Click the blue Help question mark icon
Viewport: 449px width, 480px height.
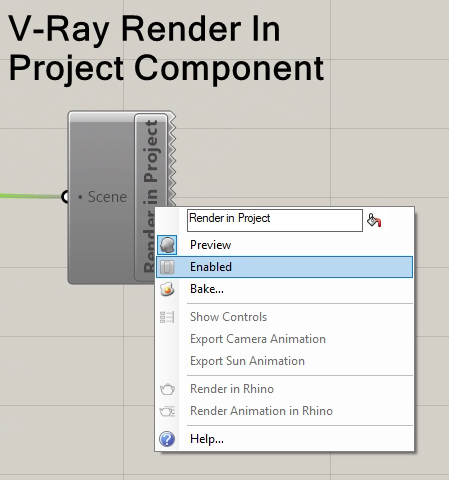tap(167, 439)
